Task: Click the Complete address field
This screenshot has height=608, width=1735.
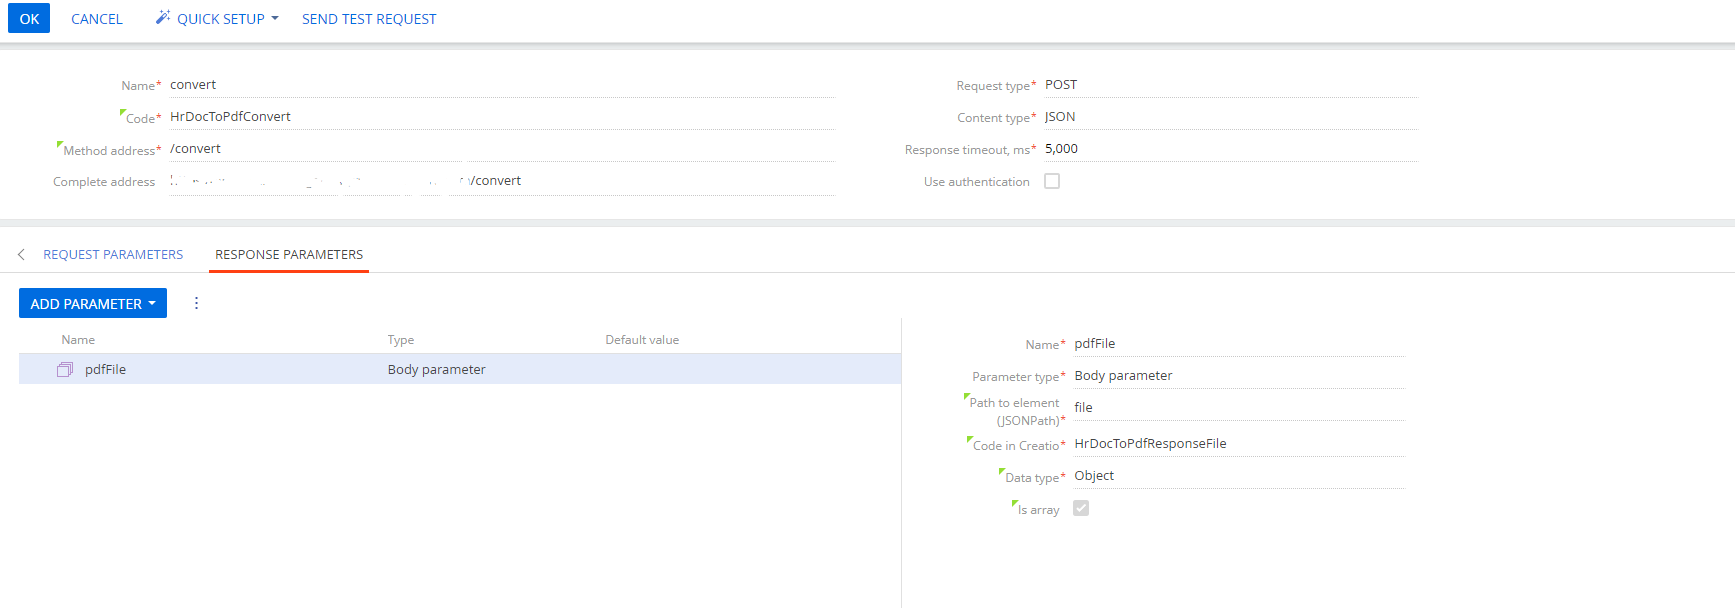Action: 502,181
